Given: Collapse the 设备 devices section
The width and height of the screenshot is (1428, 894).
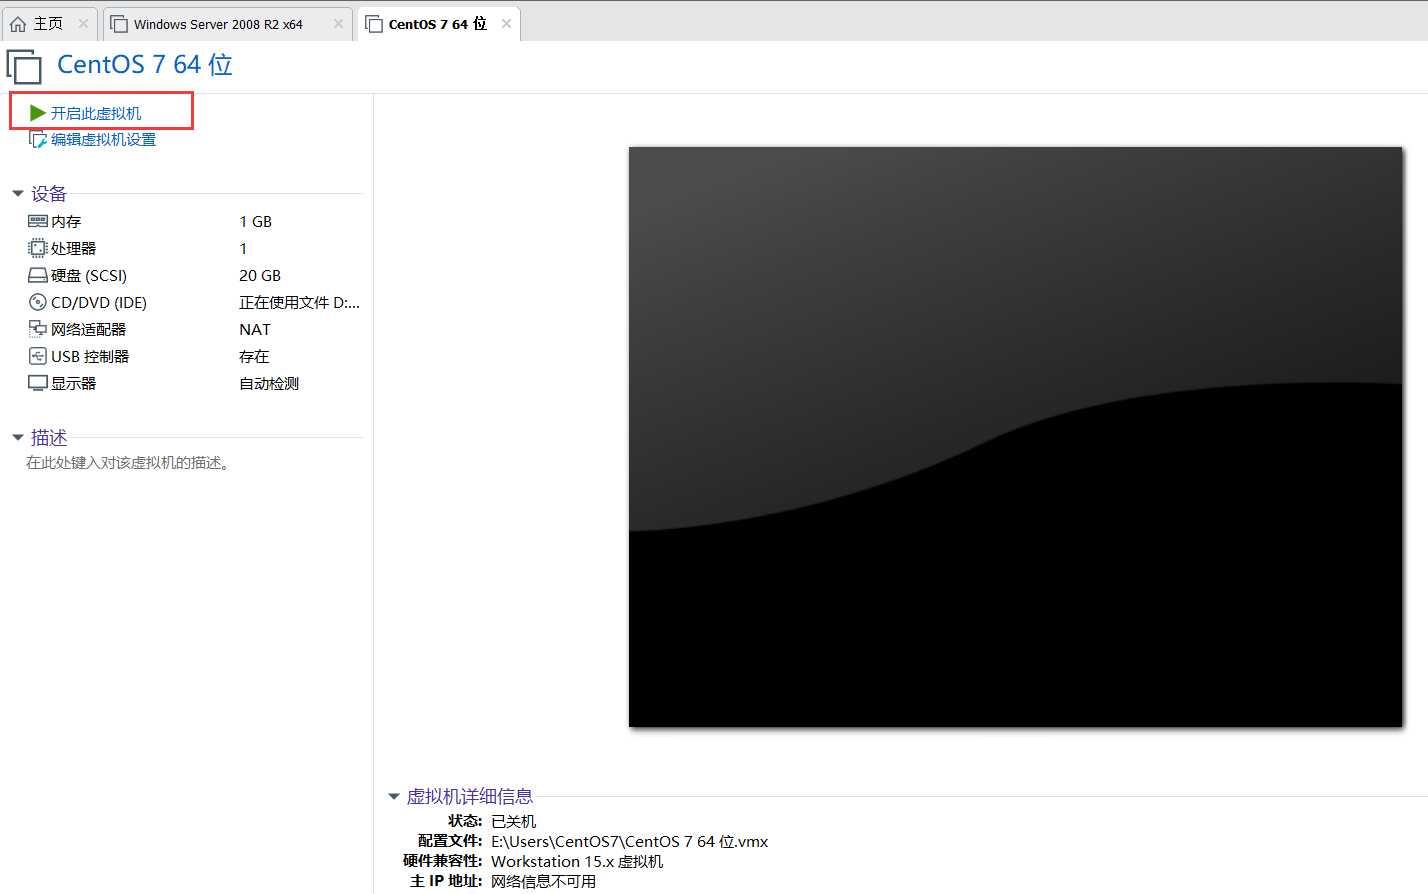Looking at the screenshot, I should click(x=17, y=194).
